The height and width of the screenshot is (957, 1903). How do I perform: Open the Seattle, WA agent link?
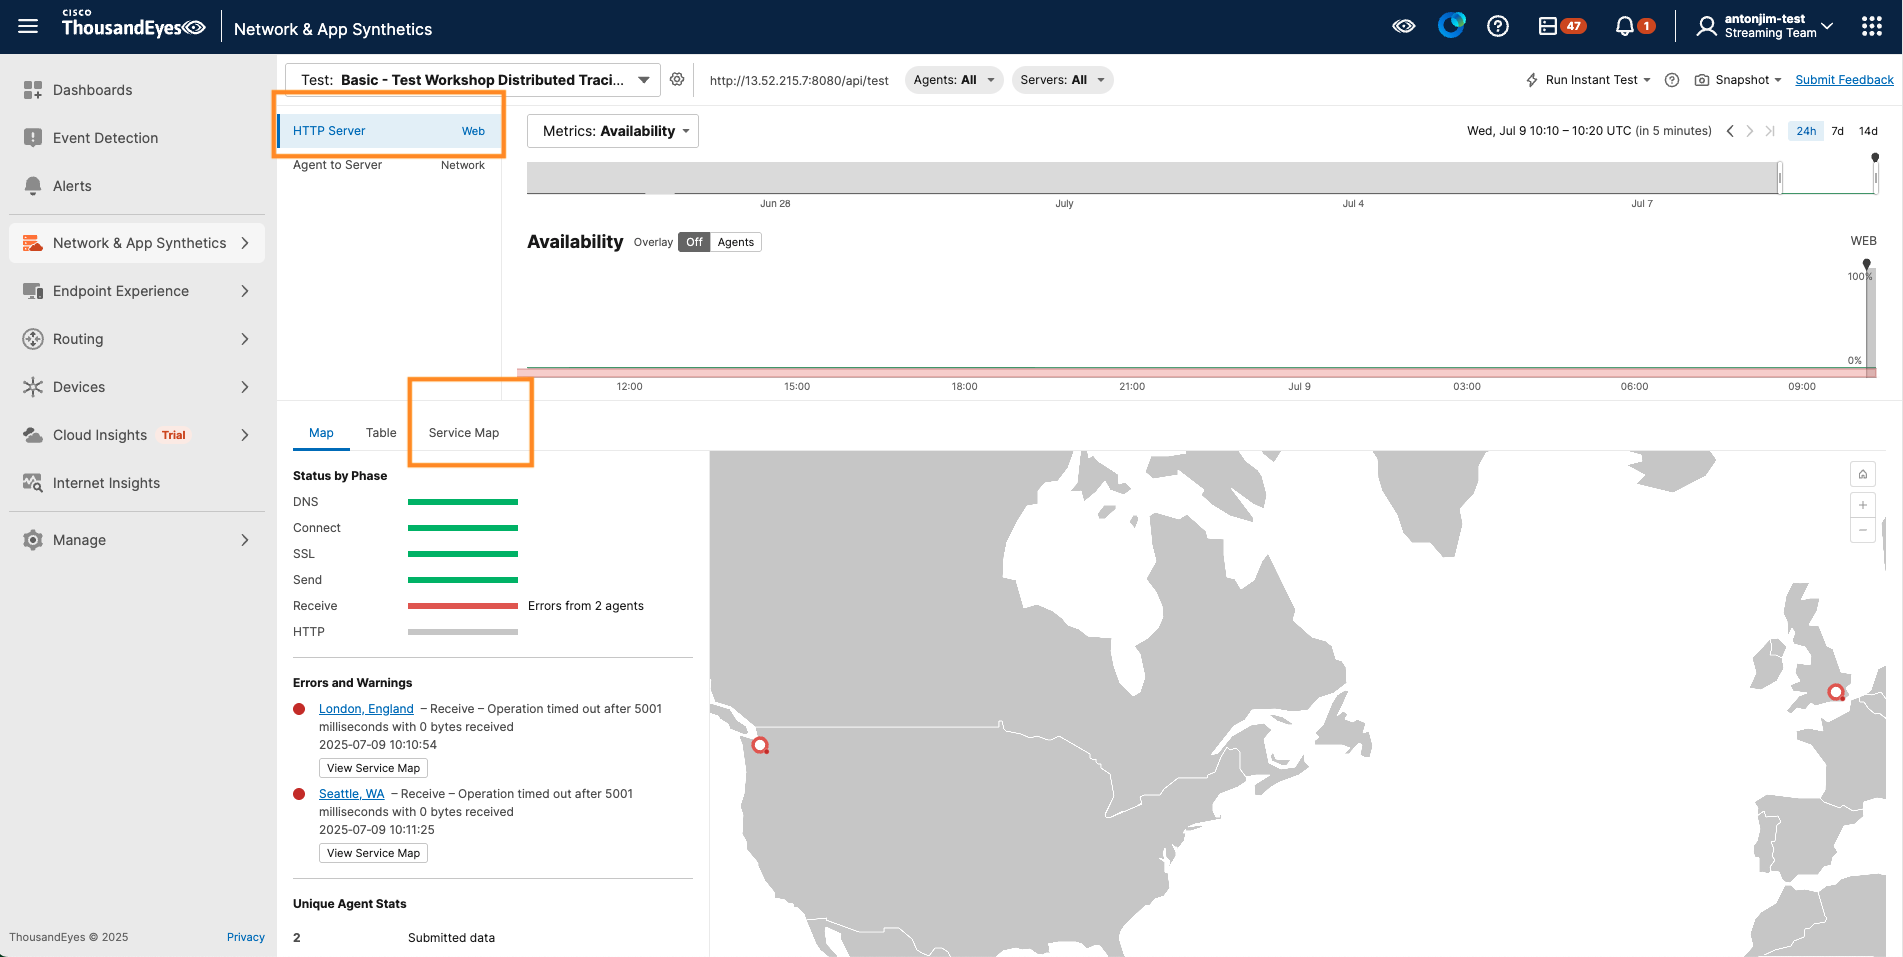point(351,794)
